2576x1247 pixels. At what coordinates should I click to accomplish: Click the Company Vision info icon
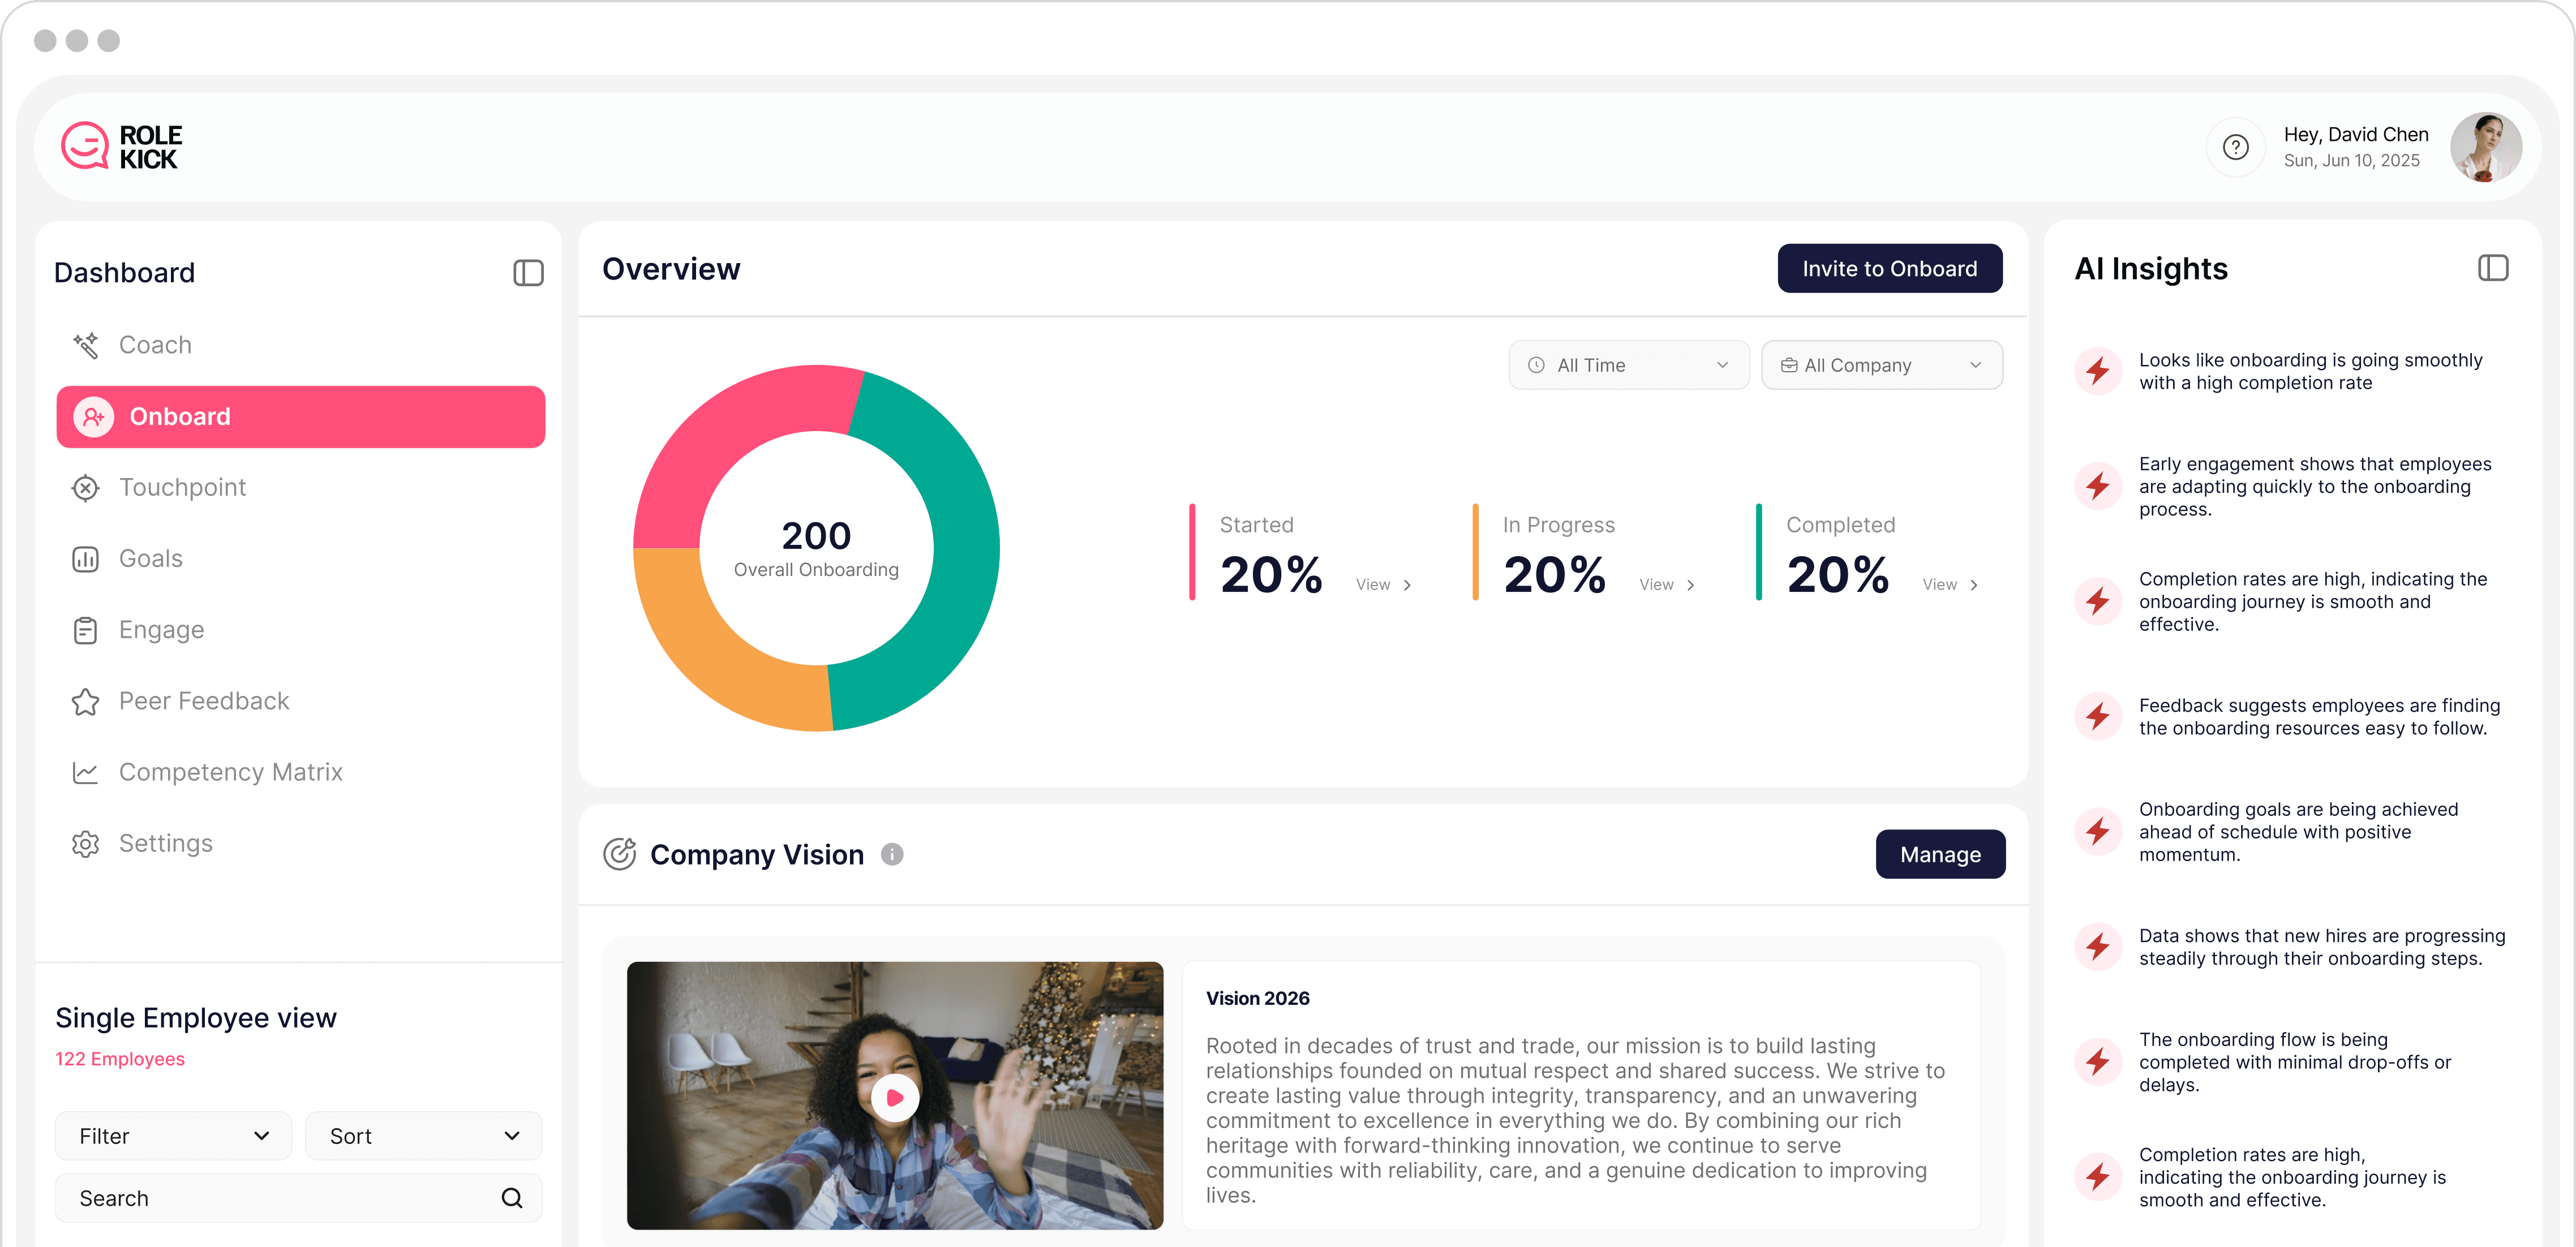(x=892, y=854)
